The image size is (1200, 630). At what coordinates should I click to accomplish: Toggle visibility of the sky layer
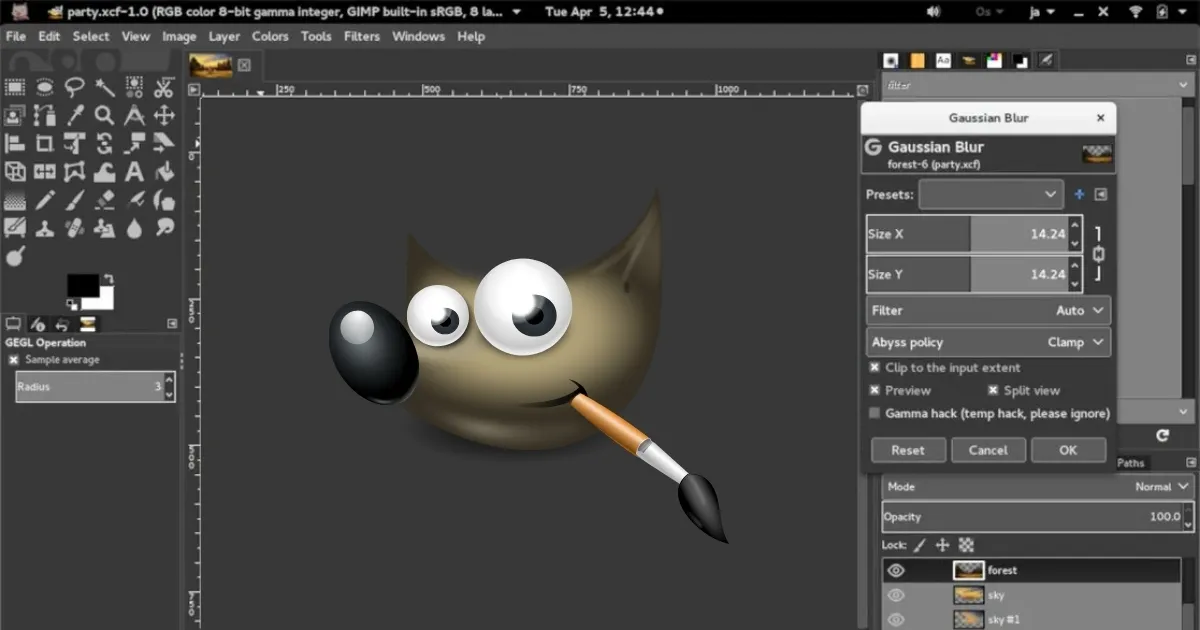click(x=896, y=595)
